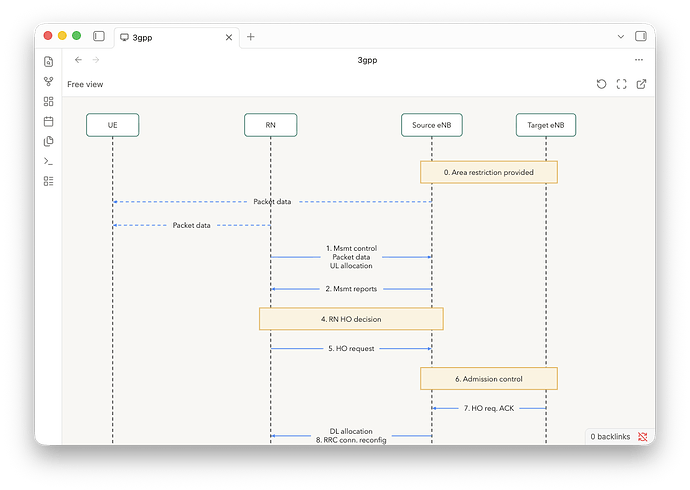Add a new tab
Image resolution: width=690 pixels, height=490 pixels.
[x=250, y=37]
